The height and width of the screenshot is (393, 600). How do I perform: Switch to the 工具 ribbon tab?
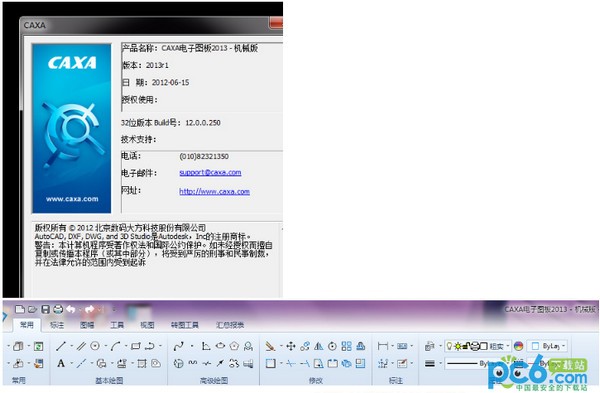point(117,325)
